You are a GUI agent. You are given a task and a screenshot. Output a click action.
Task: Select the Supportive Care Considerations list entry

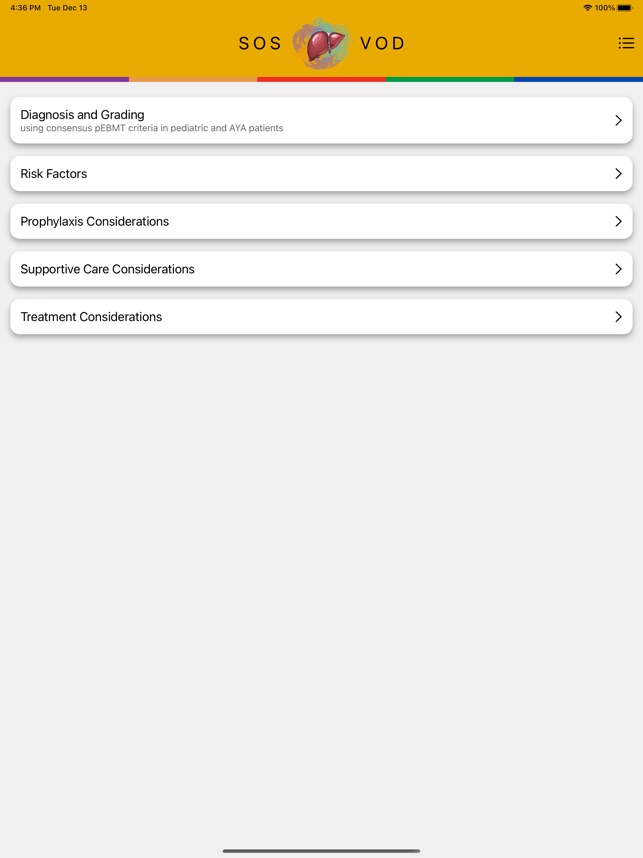click(300, 268)
